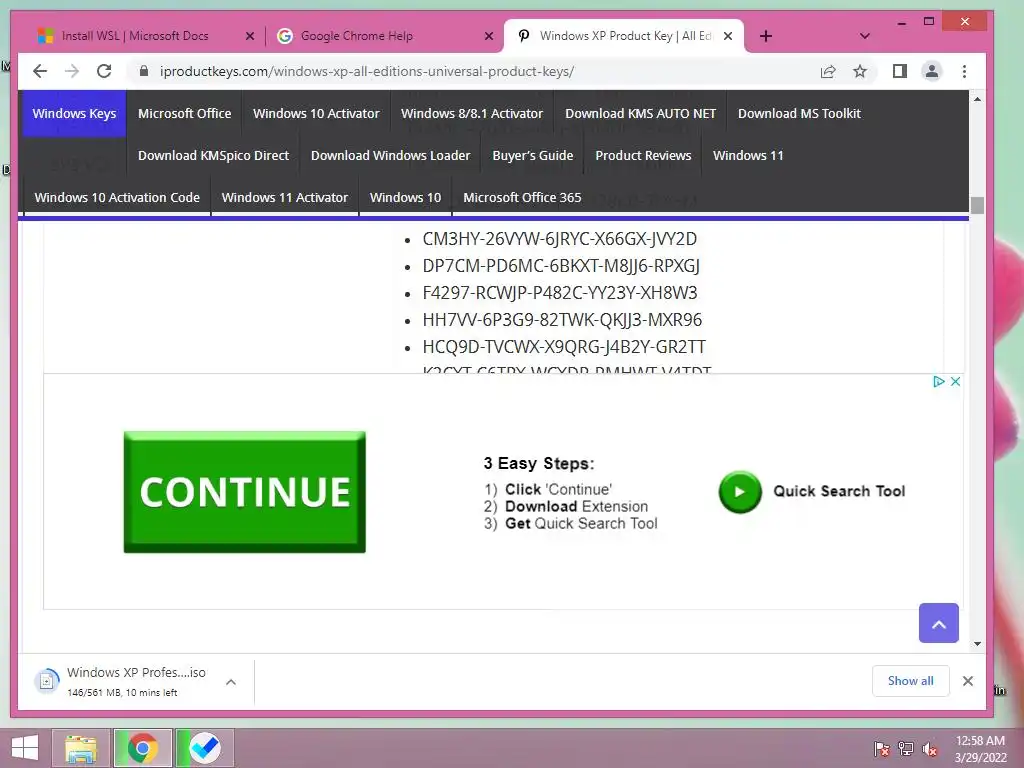Open Windows 10 nav item

(406, 197)
